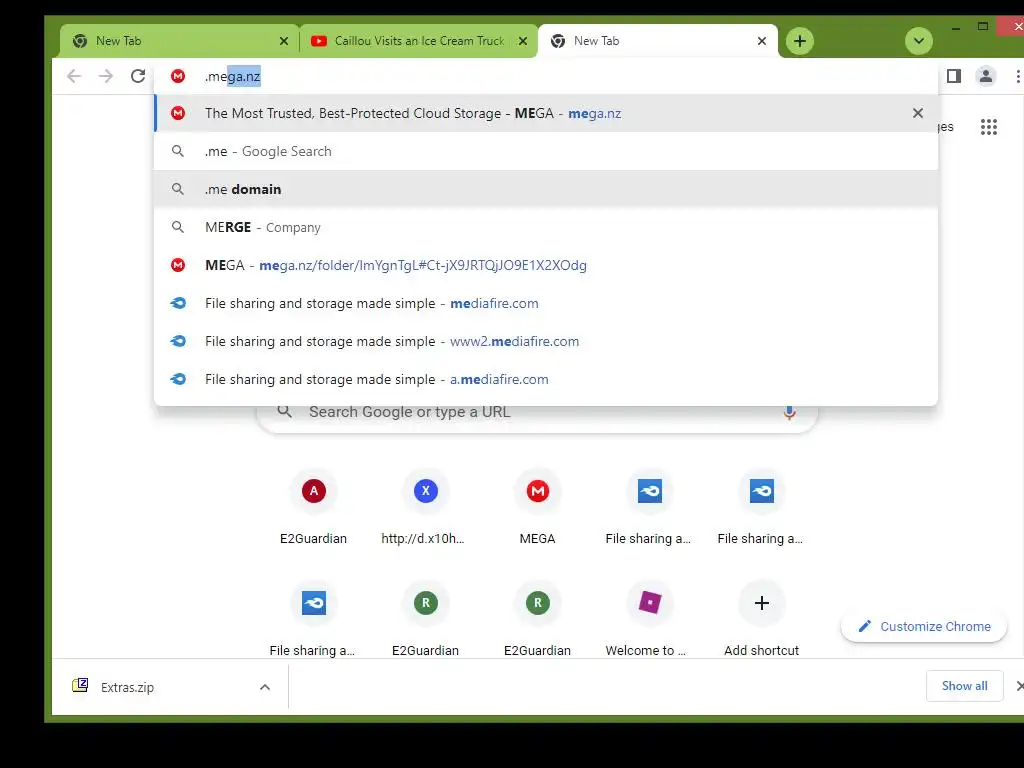Close the first New Tab tab
This screenshot has width=1024, height=768.
[x=283, y=41]
